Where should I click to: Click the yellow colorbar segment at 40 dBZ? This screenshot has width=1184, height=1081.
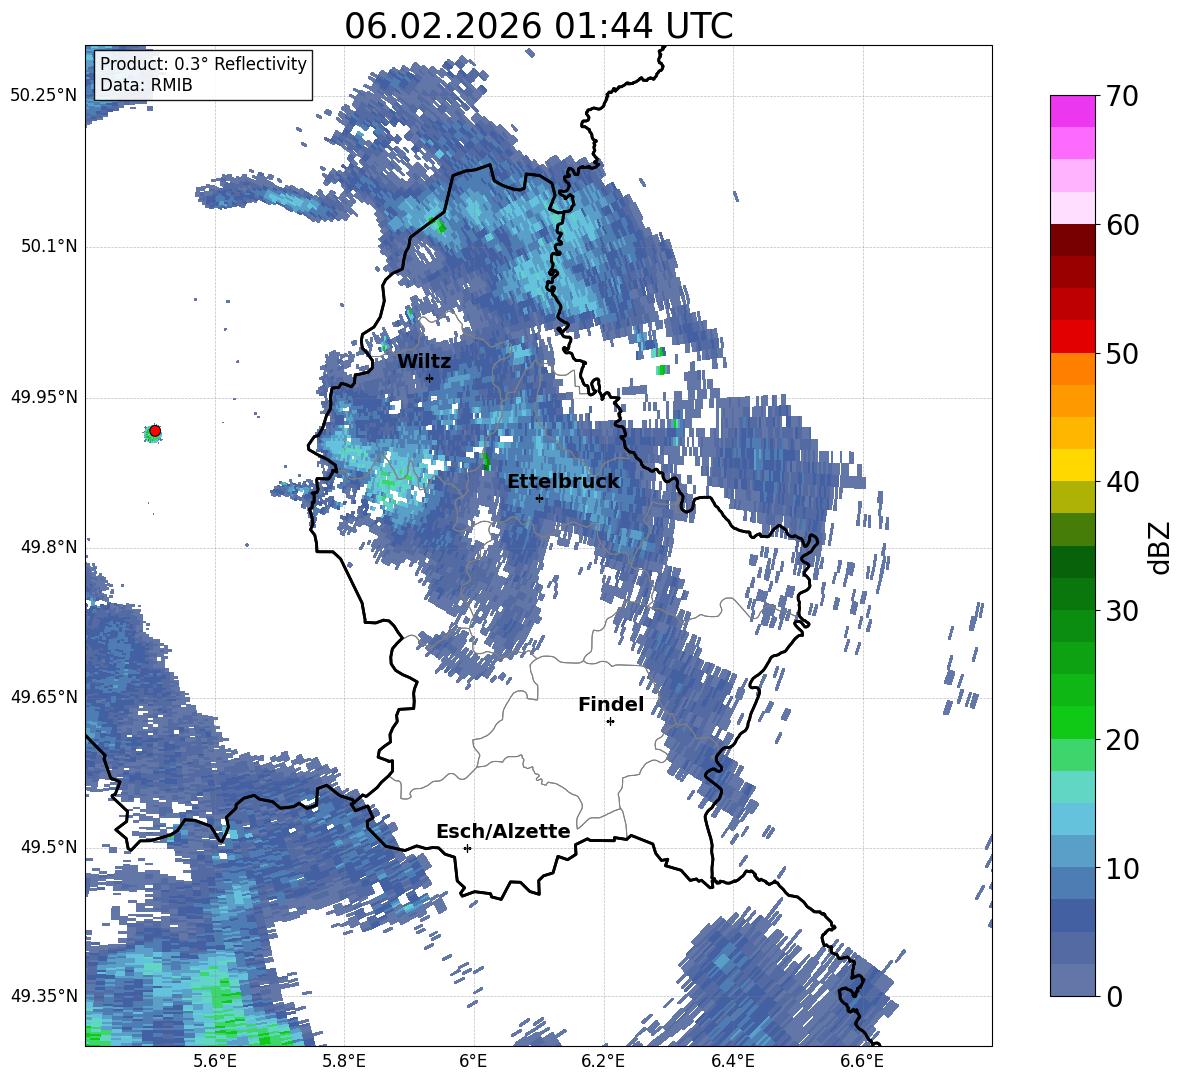point(1072,465)
